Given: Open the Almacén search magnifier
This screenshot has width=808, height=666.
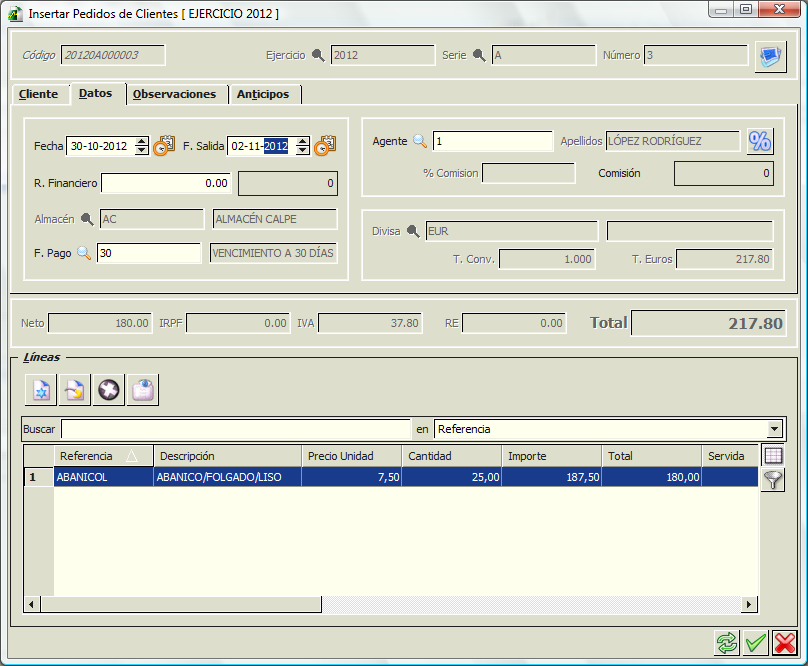Looking at the screenshot, I should pos(87,219).
